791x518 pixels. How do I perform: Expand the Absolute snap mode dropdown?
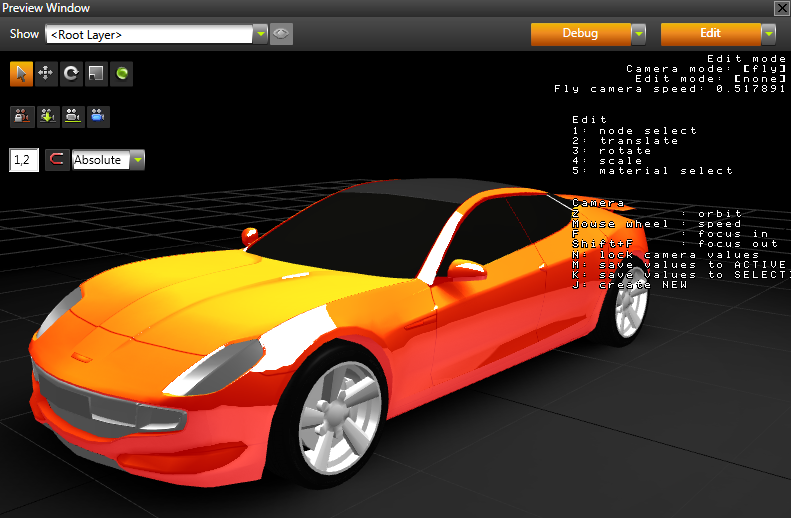pos(137,160)
